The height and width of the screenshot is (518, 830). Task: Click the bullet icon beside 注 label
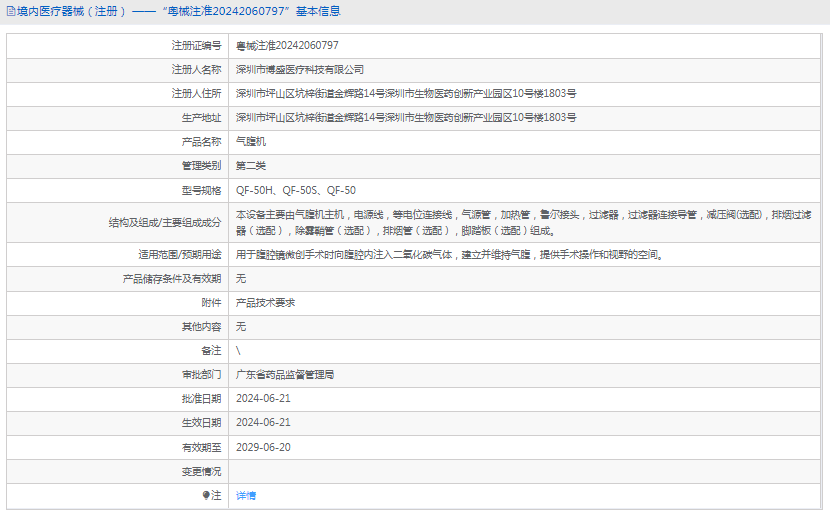206,495
